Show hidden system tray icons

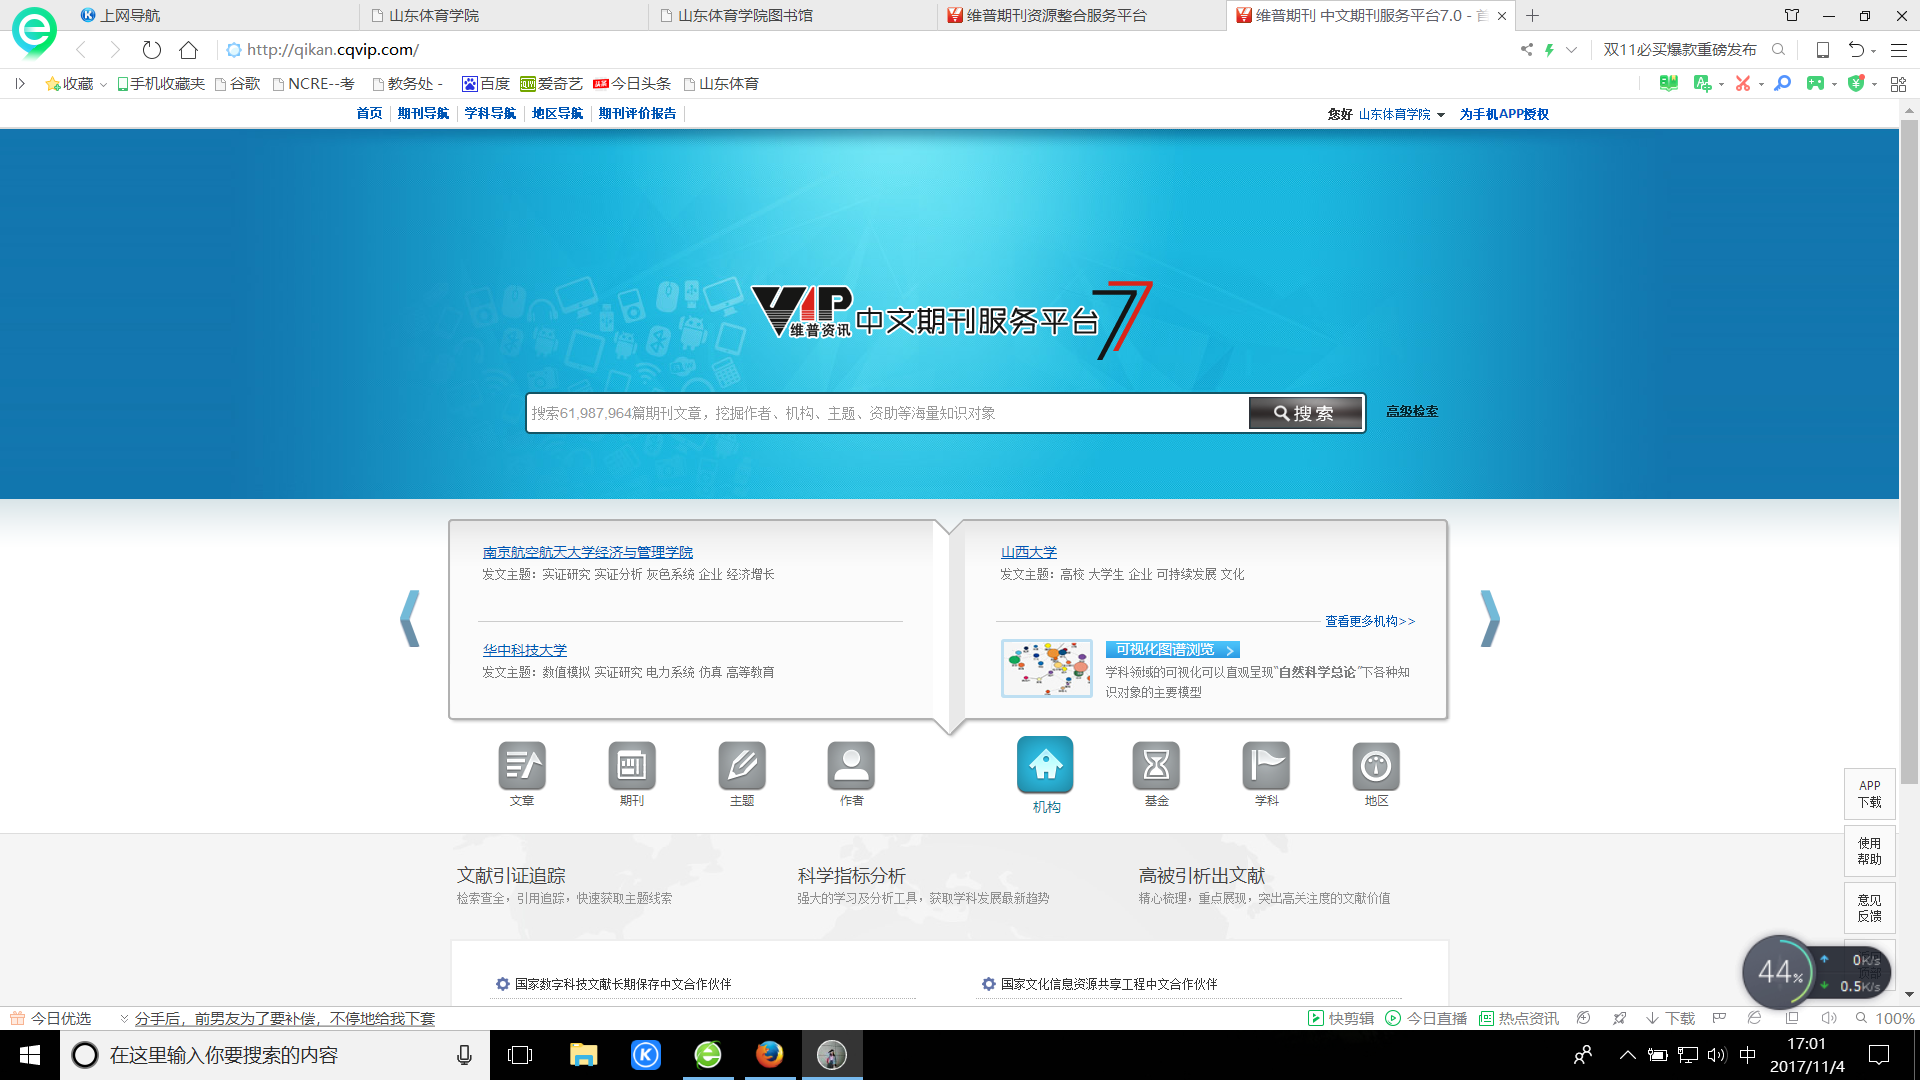1628,1055
